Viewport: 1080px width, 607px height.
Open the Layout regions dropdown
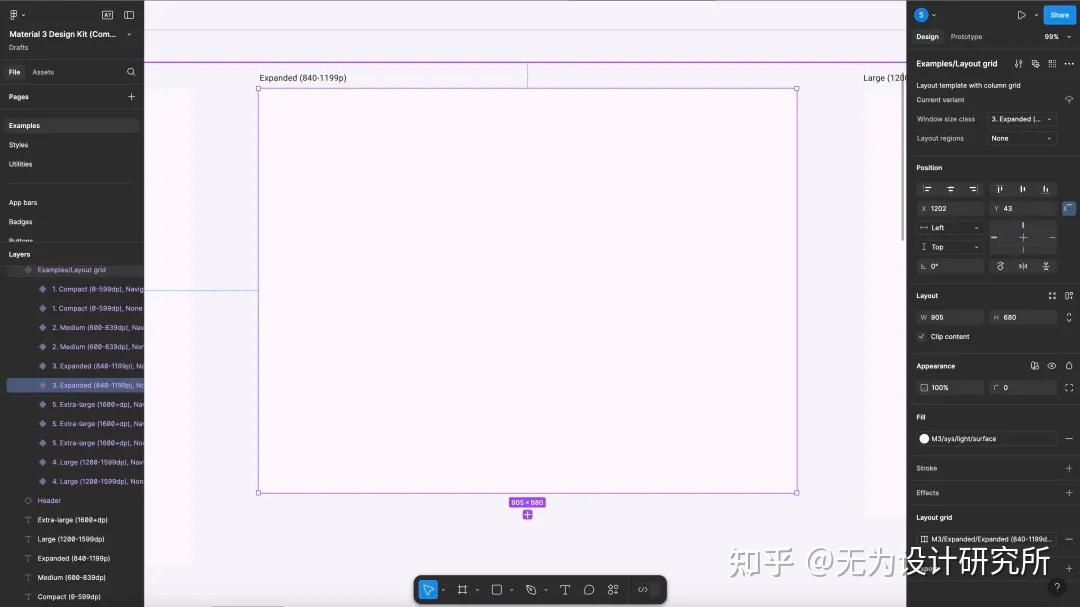1022,138
